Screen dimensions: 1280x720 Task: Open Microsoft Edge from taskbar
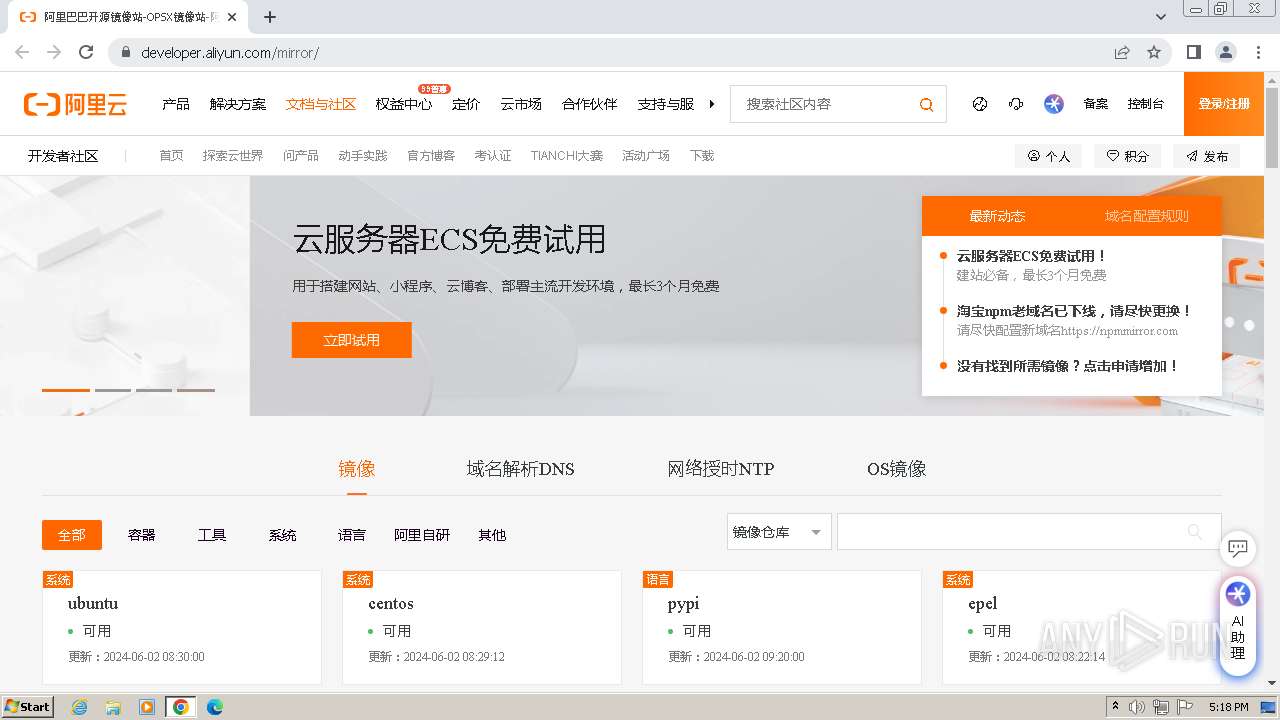tap(214, 707)
